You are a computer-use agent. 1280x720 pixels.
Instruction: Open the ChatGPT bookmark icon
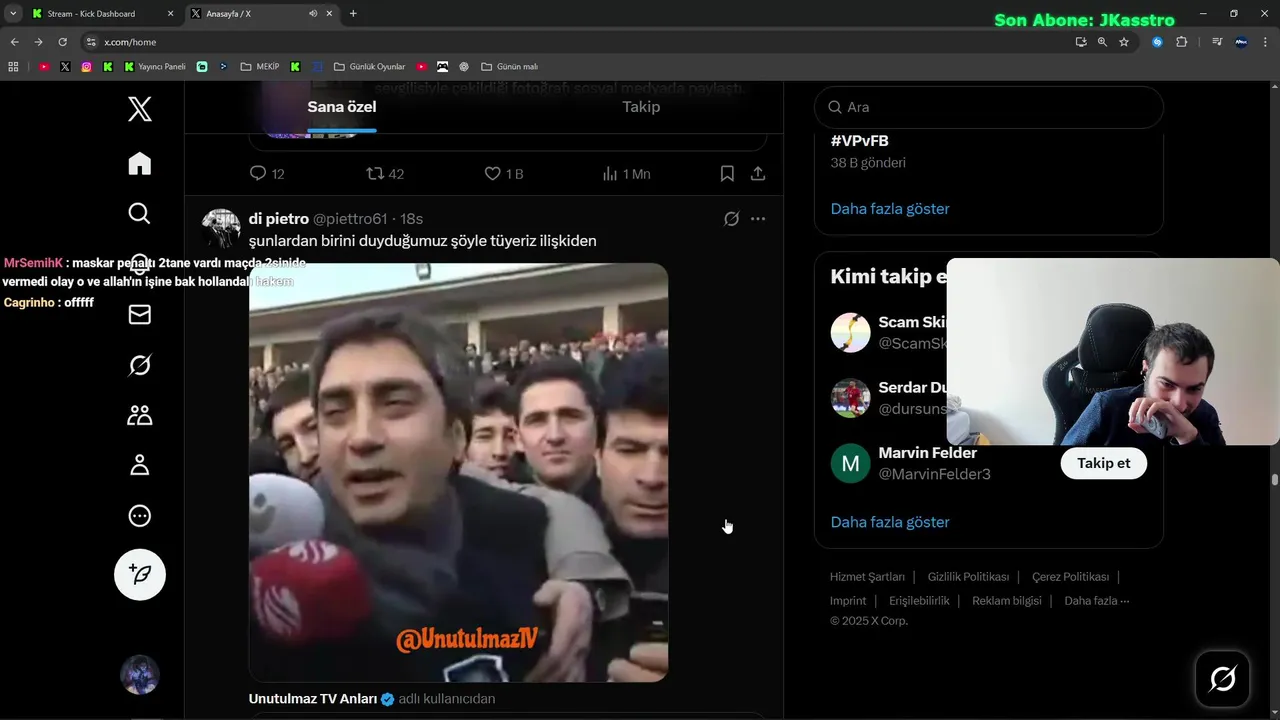pos(464,67)
